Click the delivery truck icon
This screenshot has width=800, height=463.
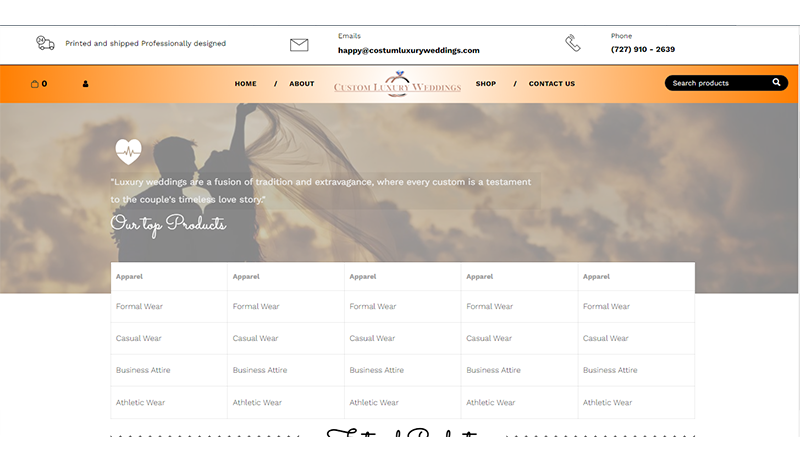(45, 43)
